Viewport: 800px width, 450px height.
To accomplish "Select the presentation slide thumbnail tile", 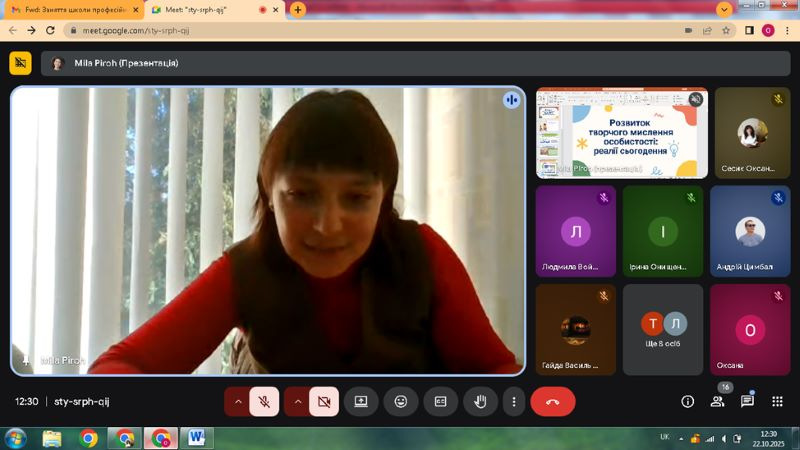I will click(621, 132).
